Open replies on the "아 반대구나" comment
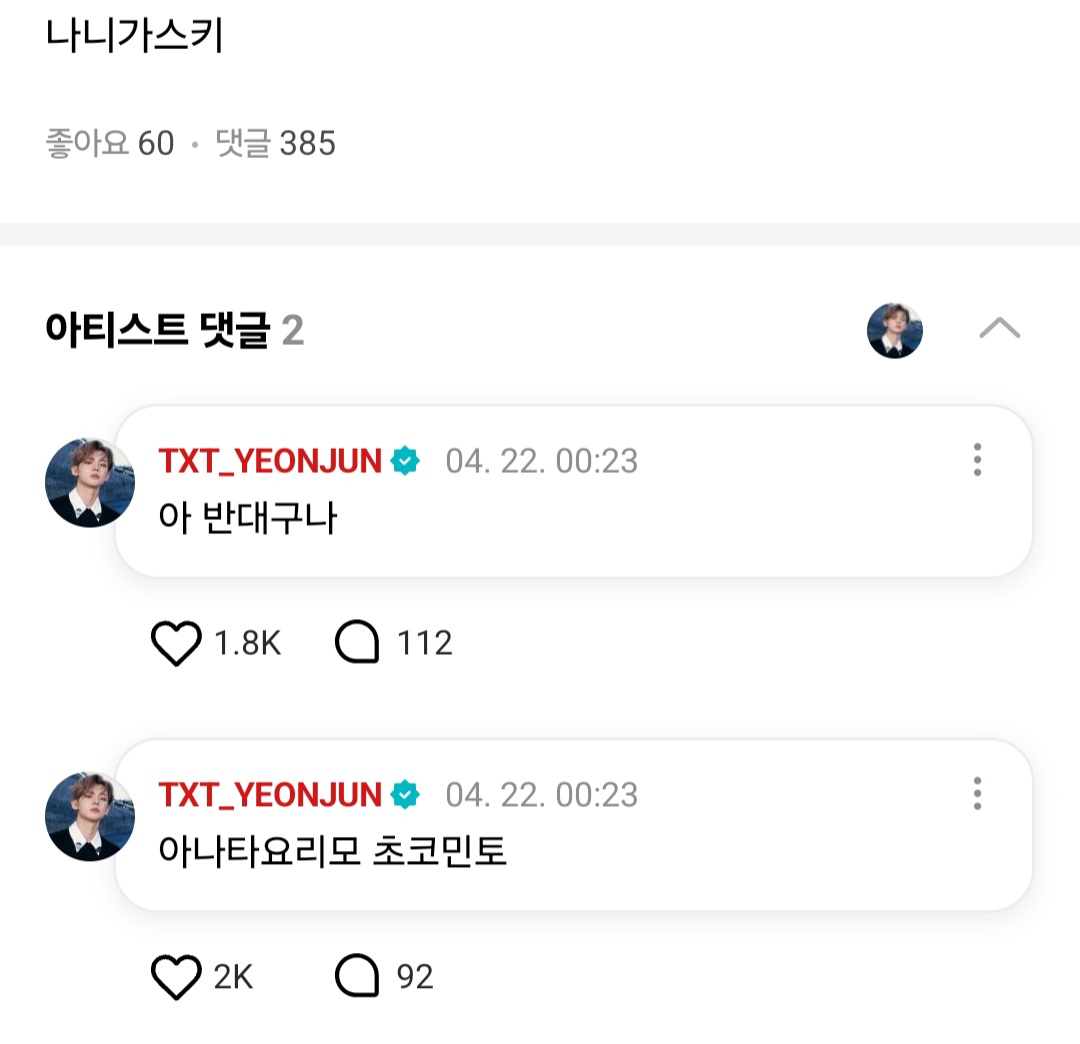This screenshot has height=1044, width=1080. (357, 642)
